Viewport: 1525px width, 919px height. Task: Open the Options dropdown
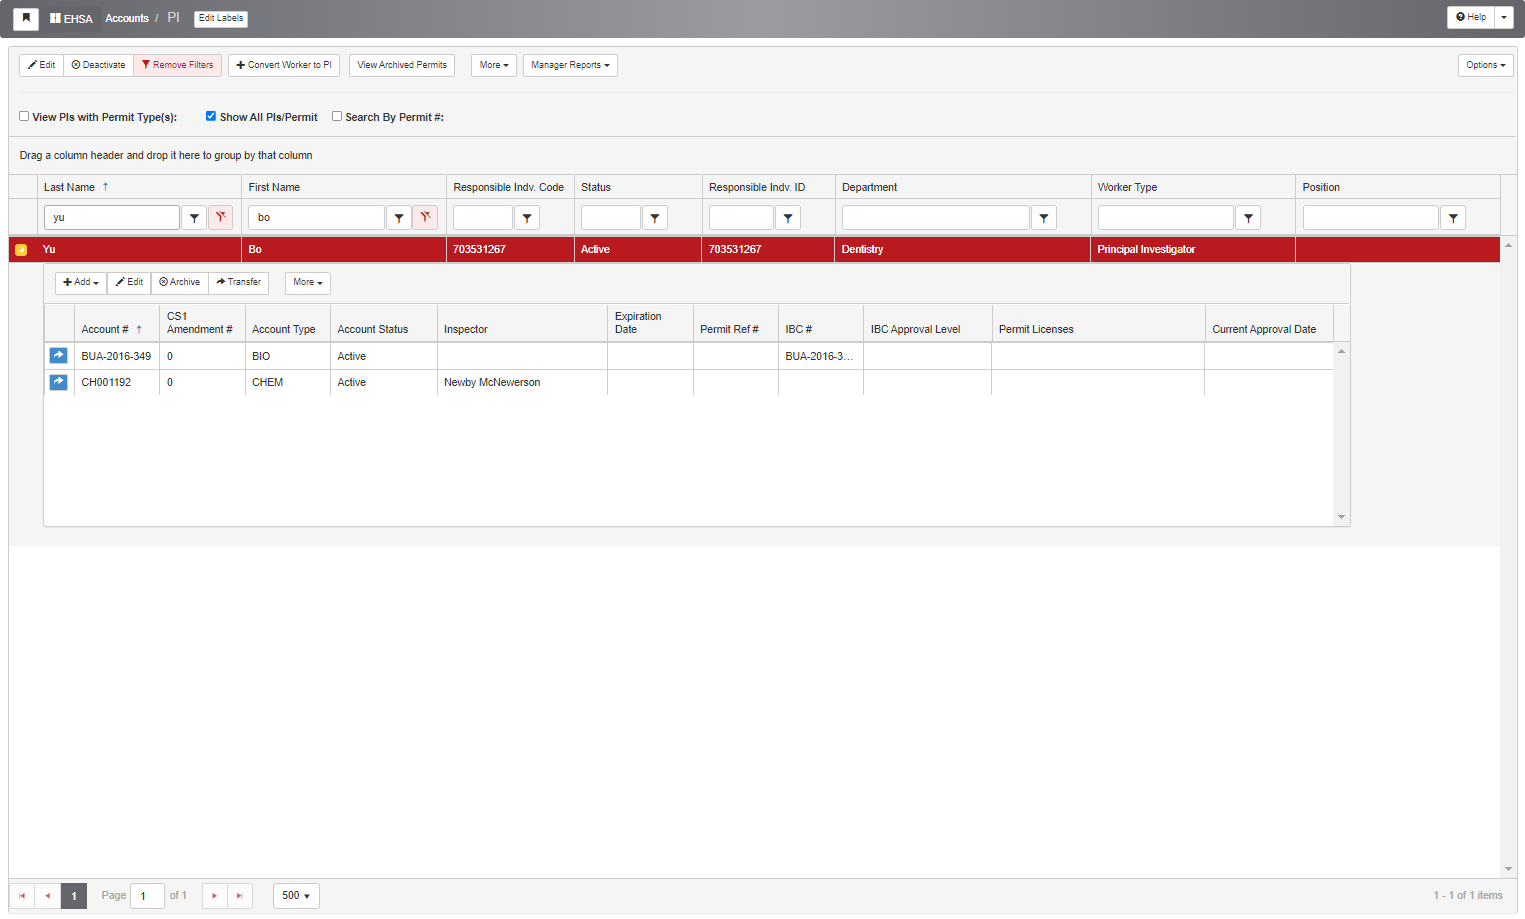pyautogui.click(x=1485, y=65)
